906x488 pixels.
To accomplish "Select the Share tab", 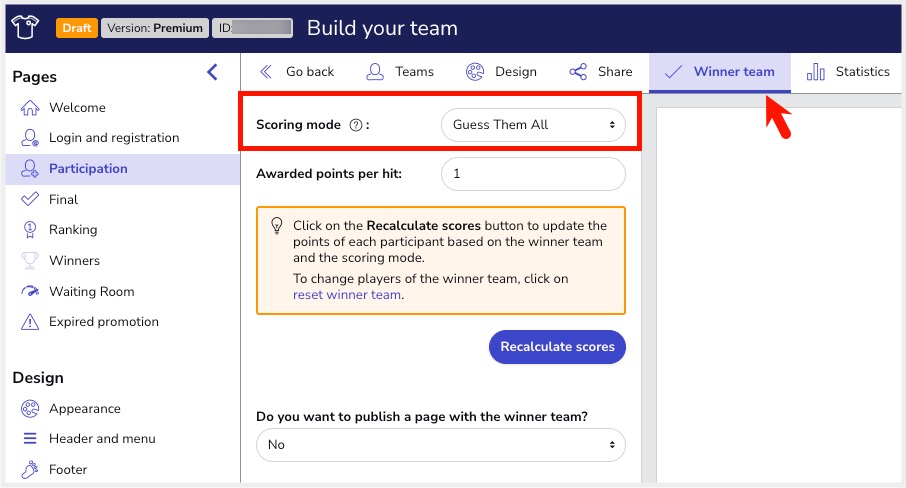I will click(x=600, y=72).
